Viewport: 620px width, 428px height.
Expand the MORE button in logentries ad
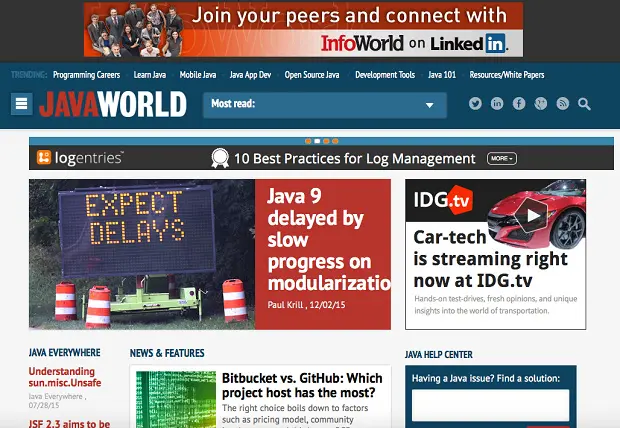[502, 159]
